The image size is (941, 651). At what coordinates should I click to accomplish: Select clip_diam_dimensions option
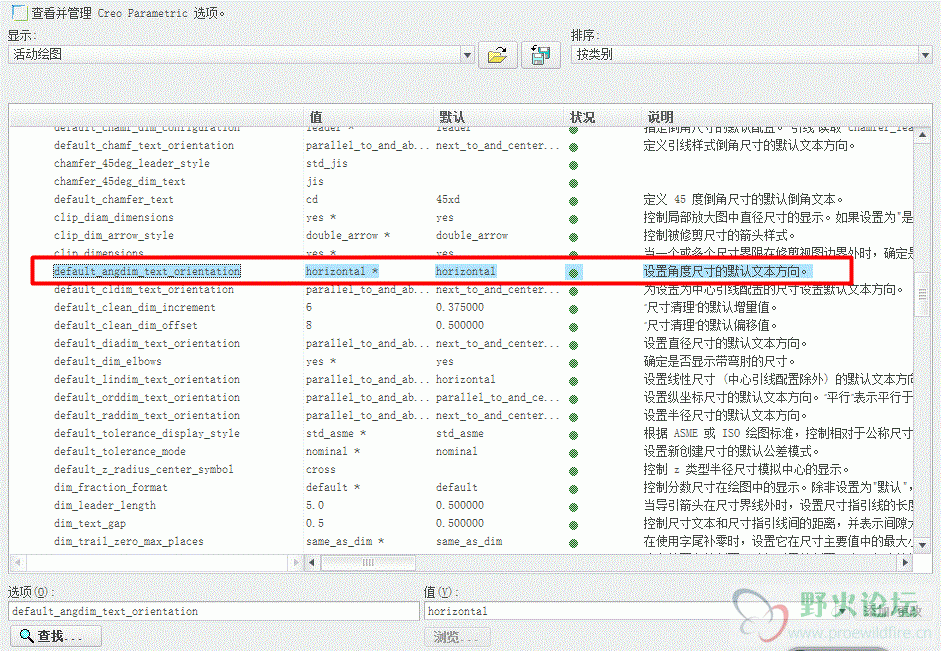(113, 217)
